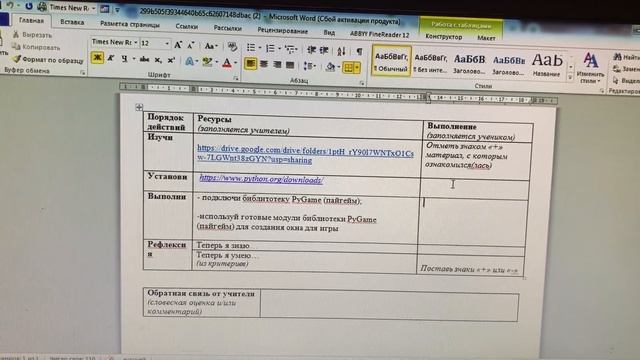Viewport: 640px width, 360px height.
Task: Apply the Обычный style
Action: point(391,62)
